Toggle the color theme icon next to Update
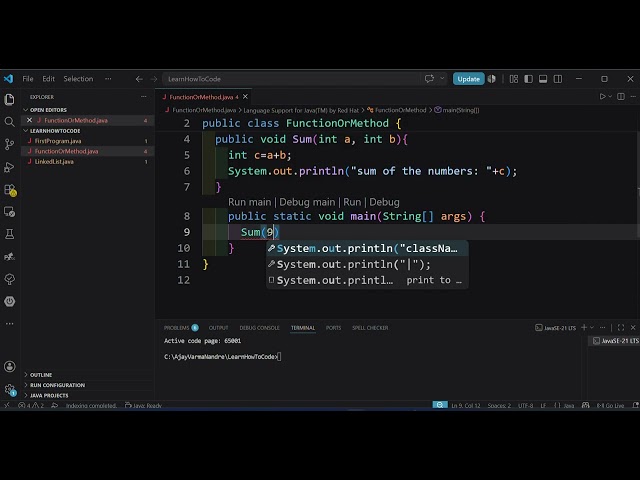The height and width of the screenshot is (480, 640). point(492,79)
